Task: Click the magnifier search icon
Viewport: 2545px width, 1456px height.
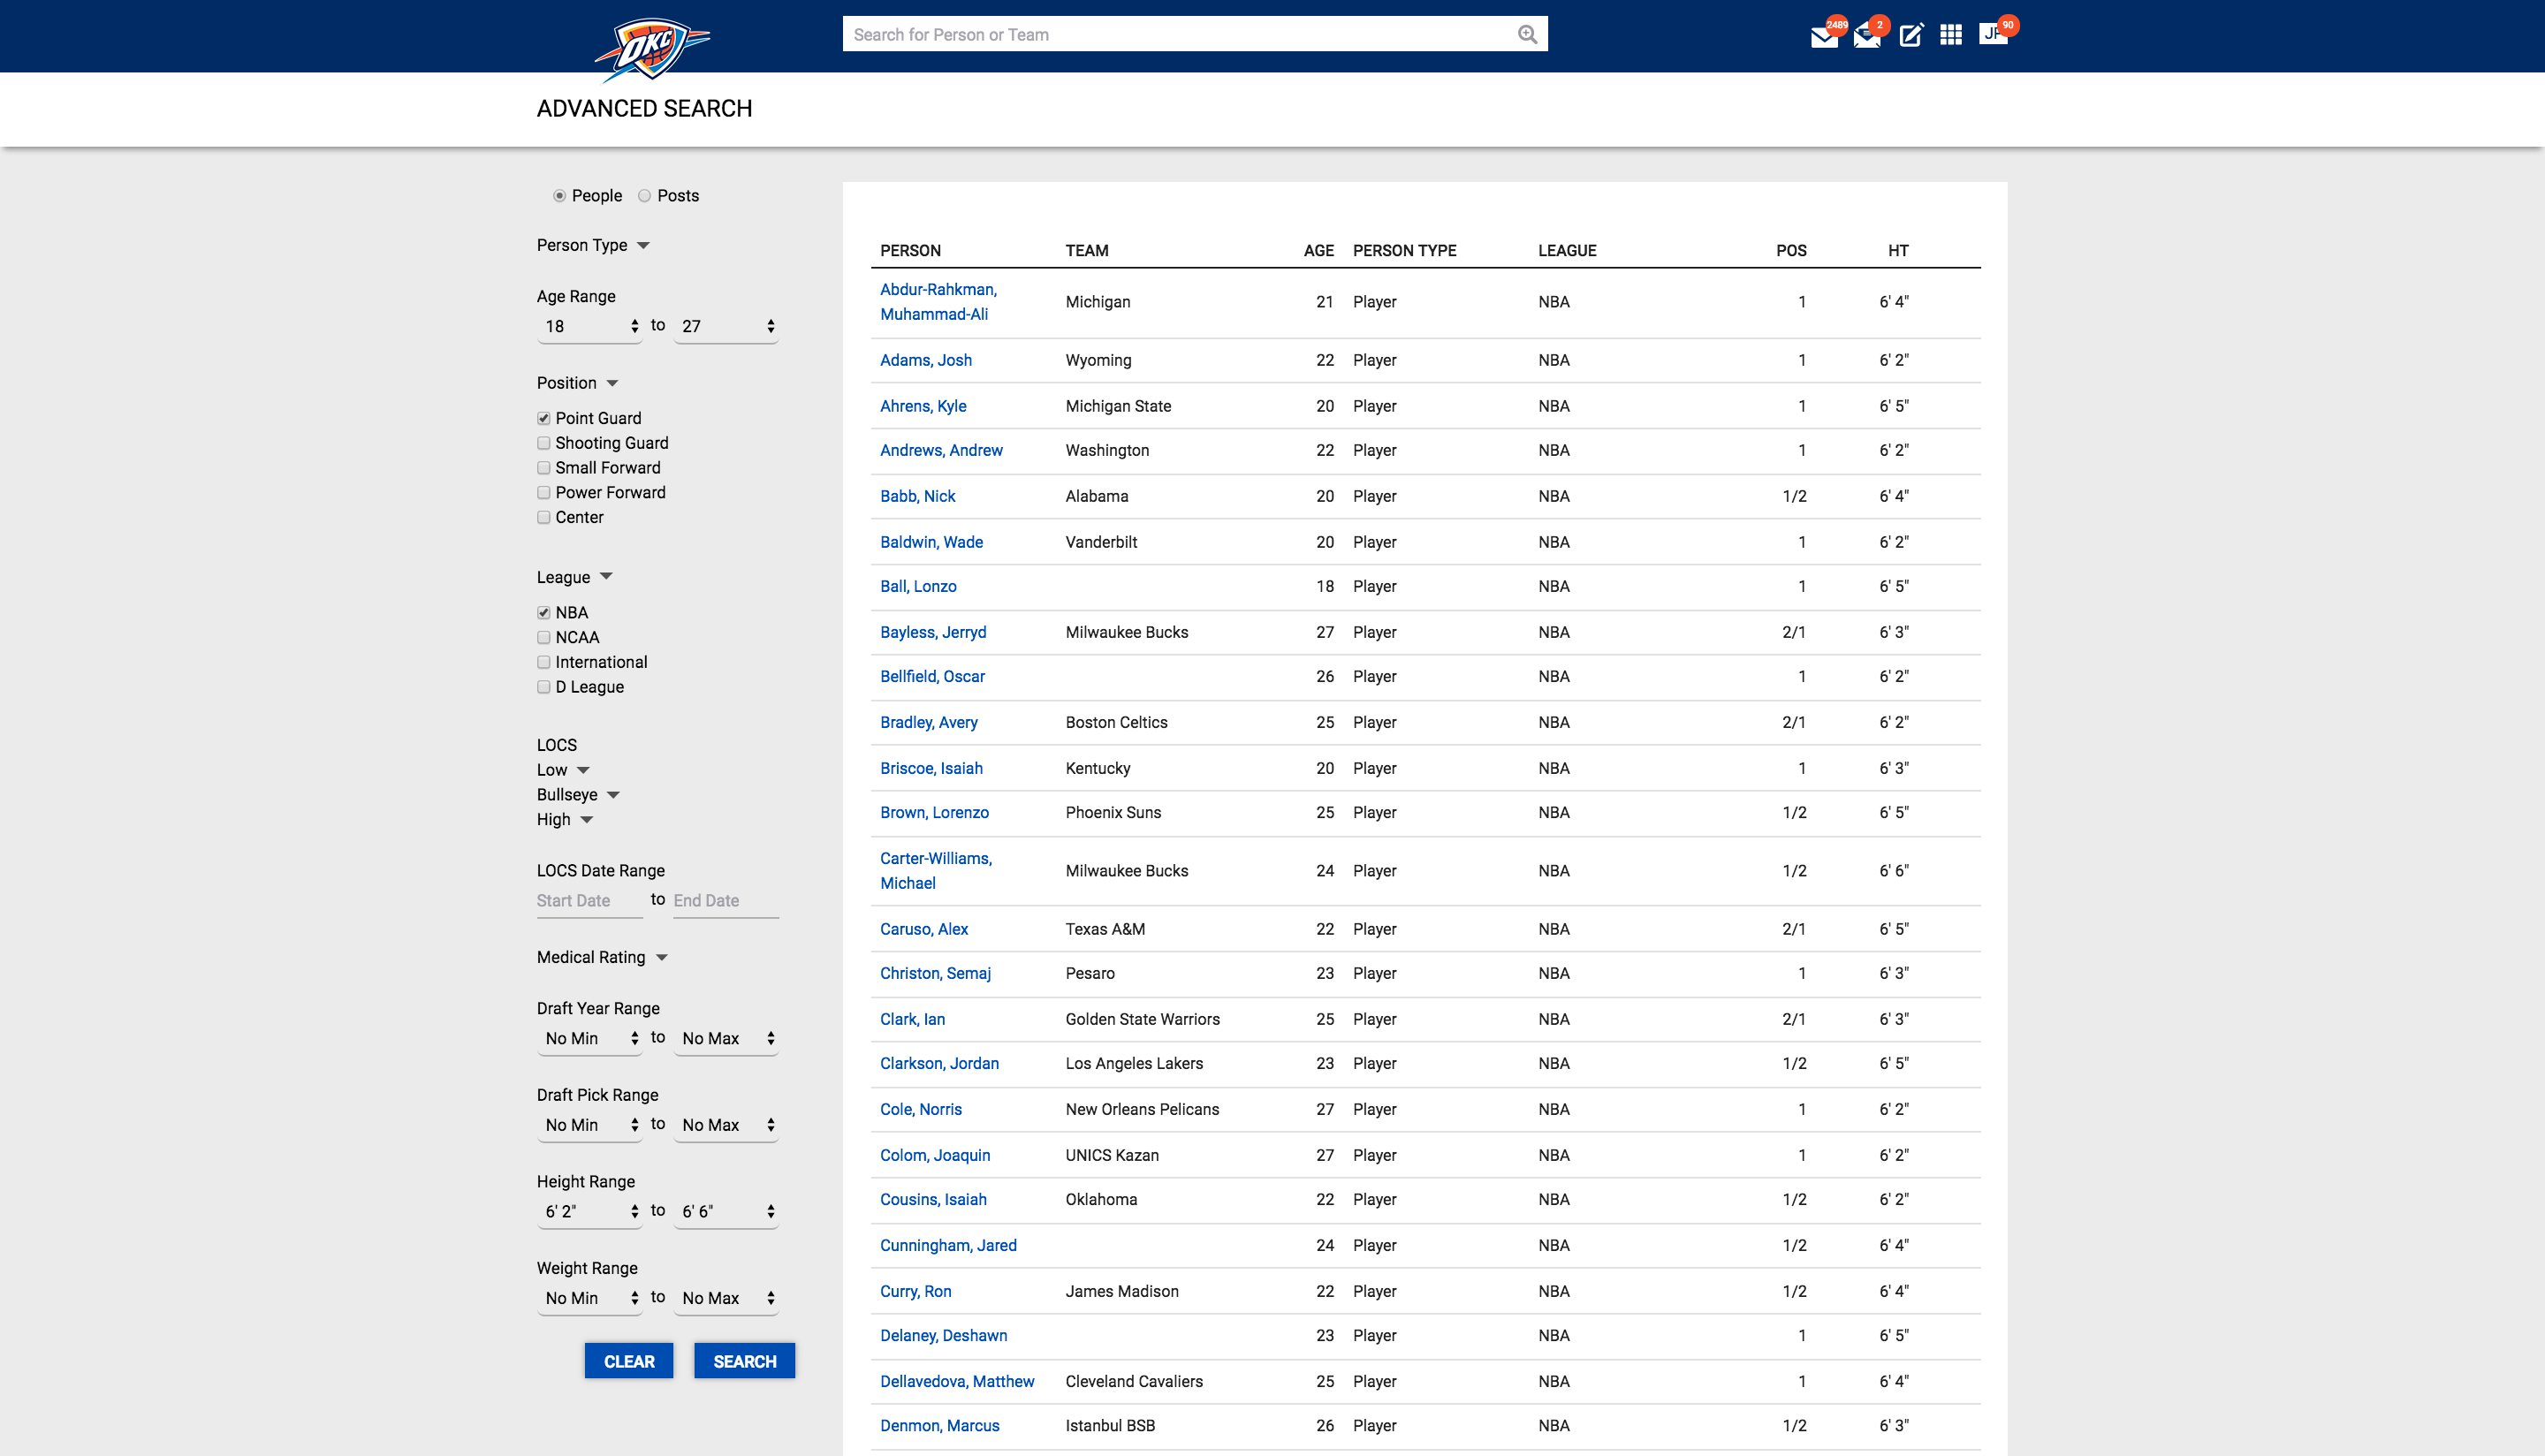Action: pyautogui.click(x=1527, y=35)
